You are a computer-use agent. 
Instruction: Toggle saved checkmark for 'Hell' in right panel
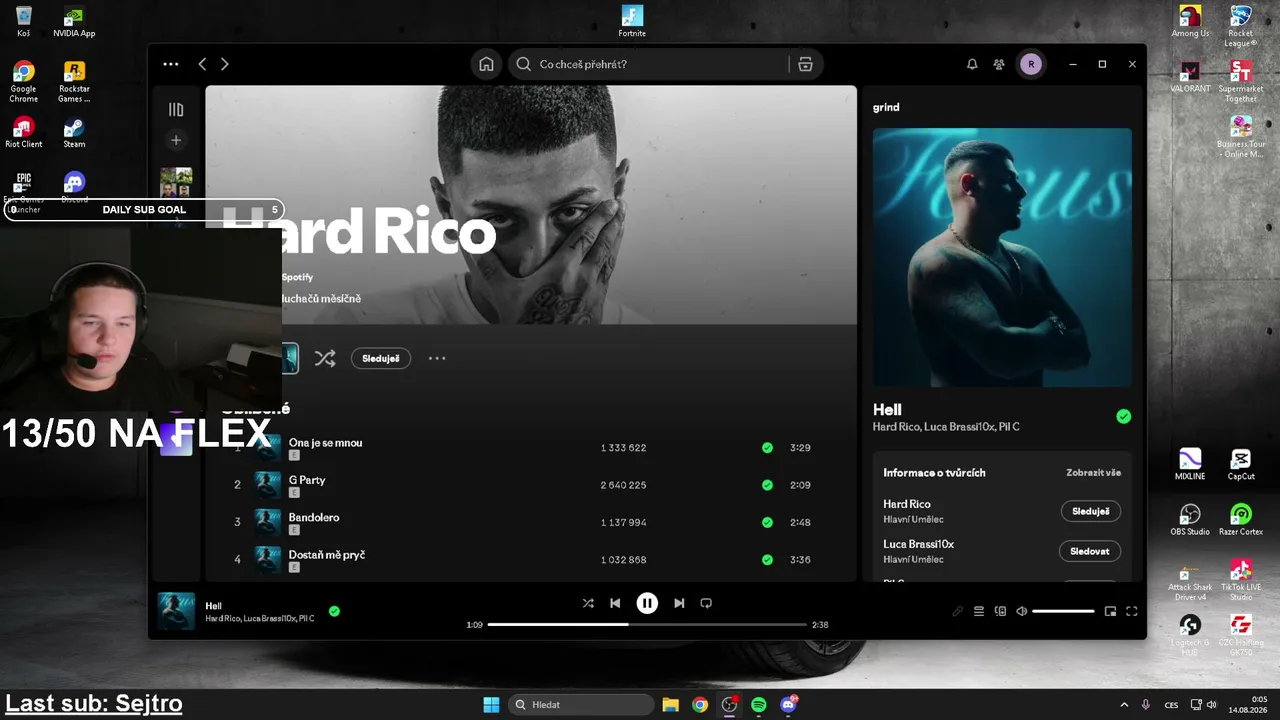click(1124, 416)
